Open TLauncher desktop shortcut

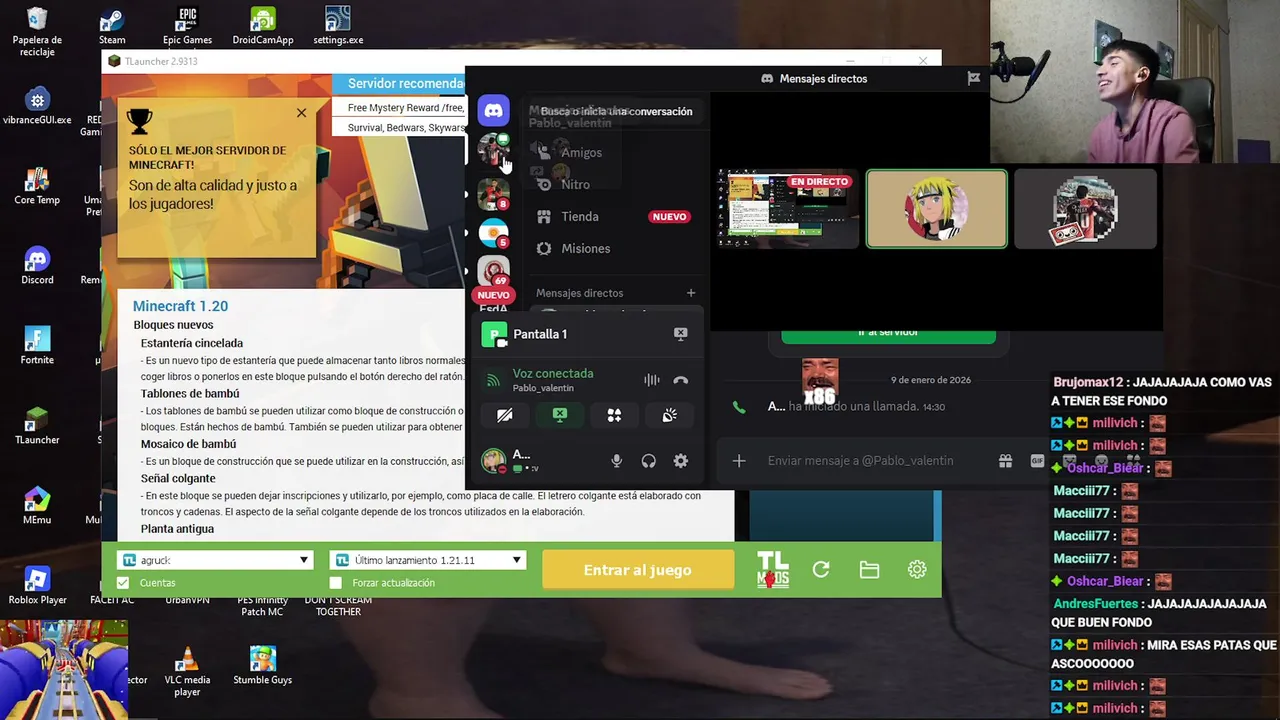(x=37, y=426)
